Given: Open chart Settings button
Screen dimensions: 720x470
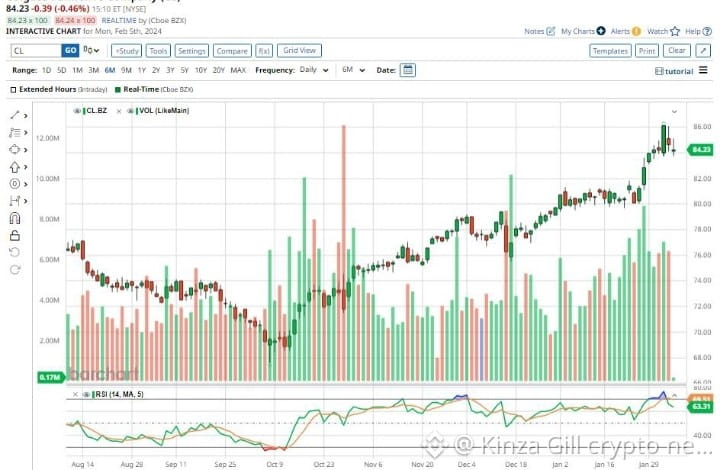Looking at the screenshot, I should tap(191, 50).
